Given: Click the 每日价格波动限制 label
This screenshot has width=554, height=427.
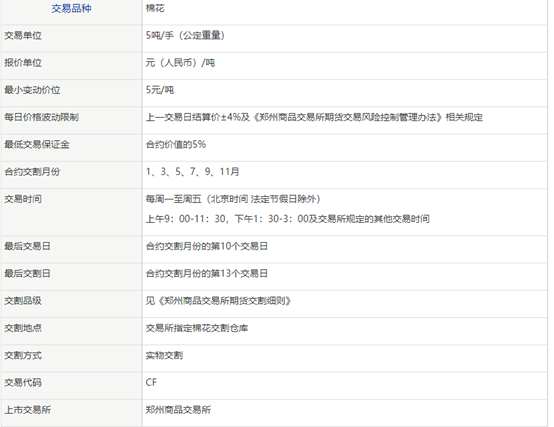Looking at the screenshot, I should pyautogui.click(x=41, y=117).
